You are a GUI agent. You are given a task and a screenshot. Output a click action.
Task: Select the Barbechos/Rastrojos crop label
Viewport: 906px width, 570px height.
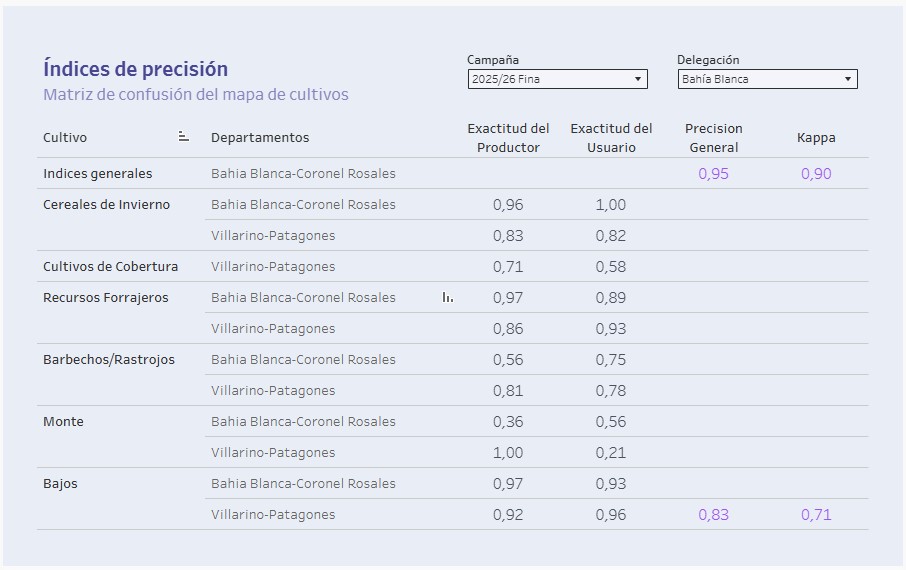tap(108, 360)
